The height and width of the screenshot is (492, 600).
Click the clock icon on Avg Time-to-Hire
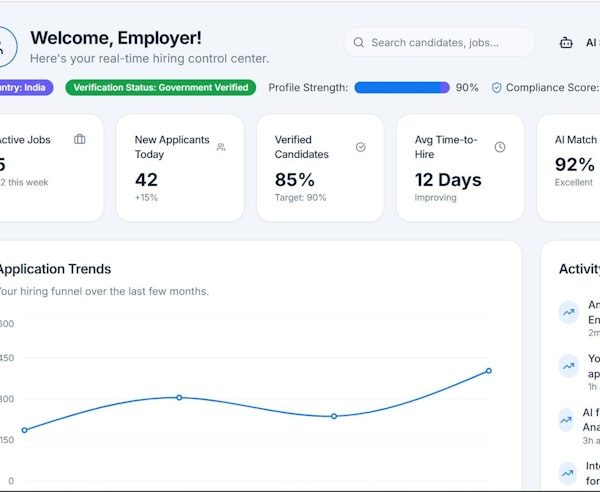(500, 147)
